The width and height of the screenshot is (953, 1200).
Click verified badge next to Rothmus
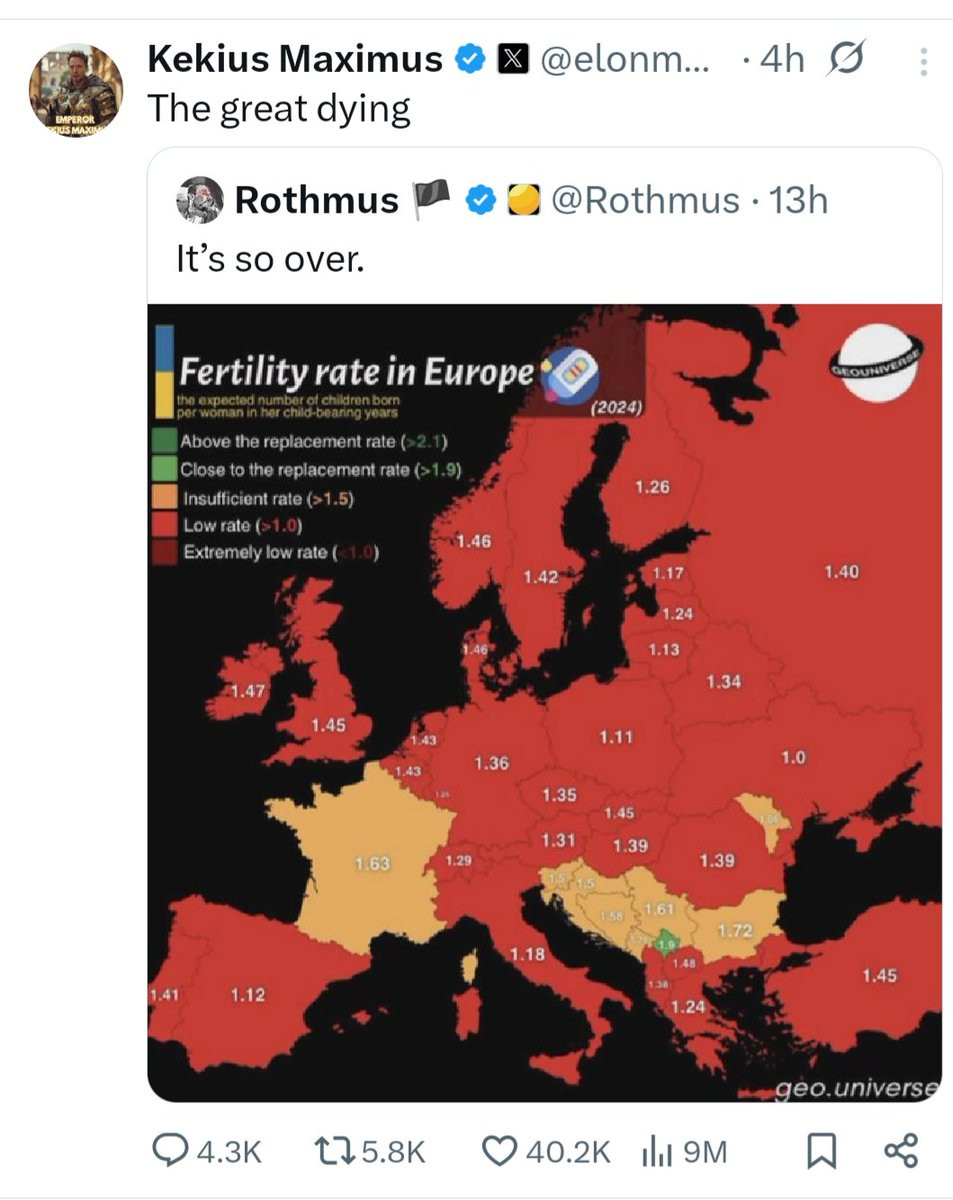coord(483,201)
